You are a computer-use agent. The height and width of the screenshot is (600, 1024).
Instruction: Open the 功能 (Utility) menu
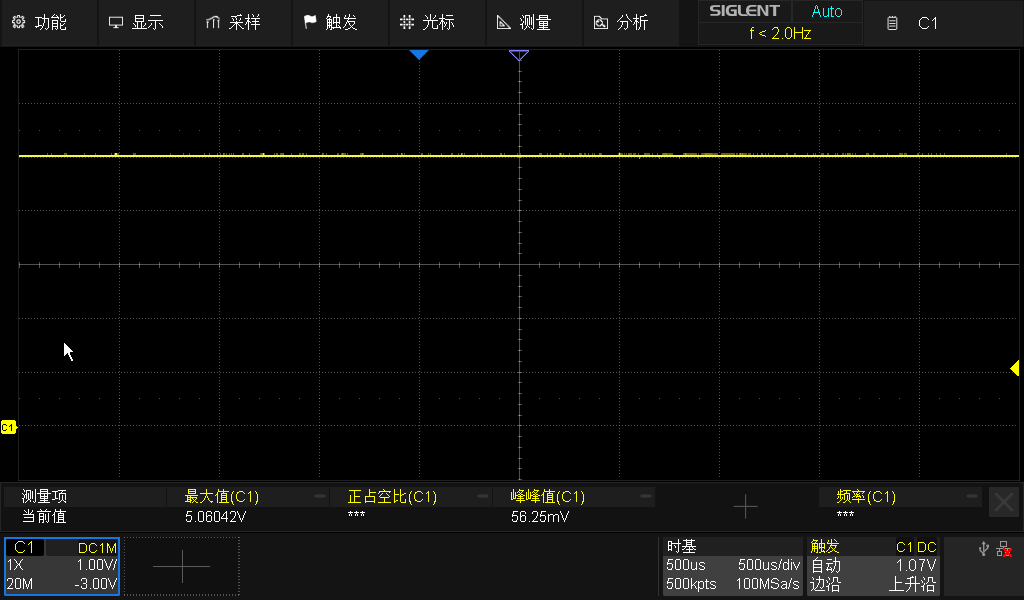[x=49, y=23]
